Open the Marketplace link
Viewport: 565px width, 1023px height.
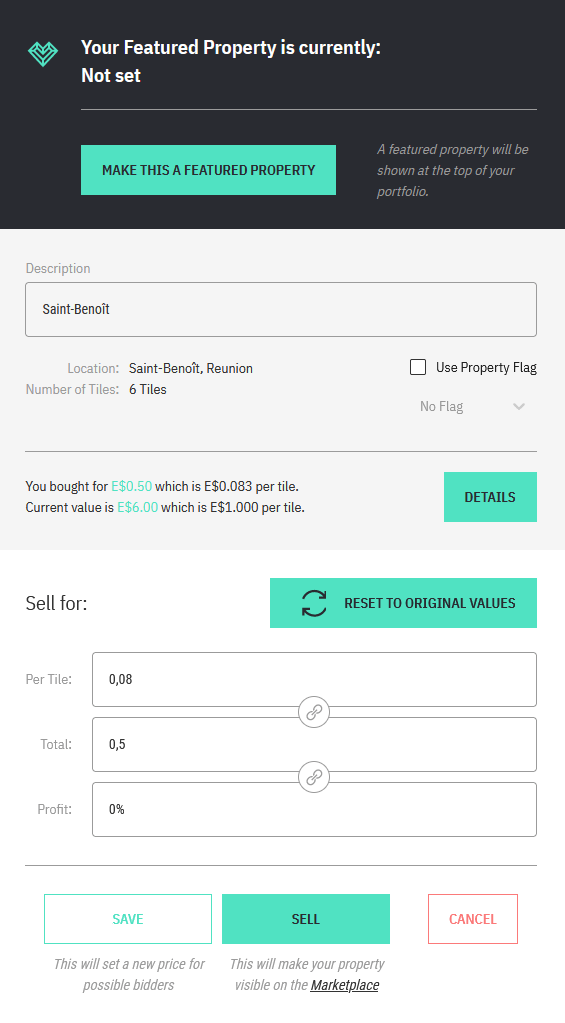coord(344,985)
